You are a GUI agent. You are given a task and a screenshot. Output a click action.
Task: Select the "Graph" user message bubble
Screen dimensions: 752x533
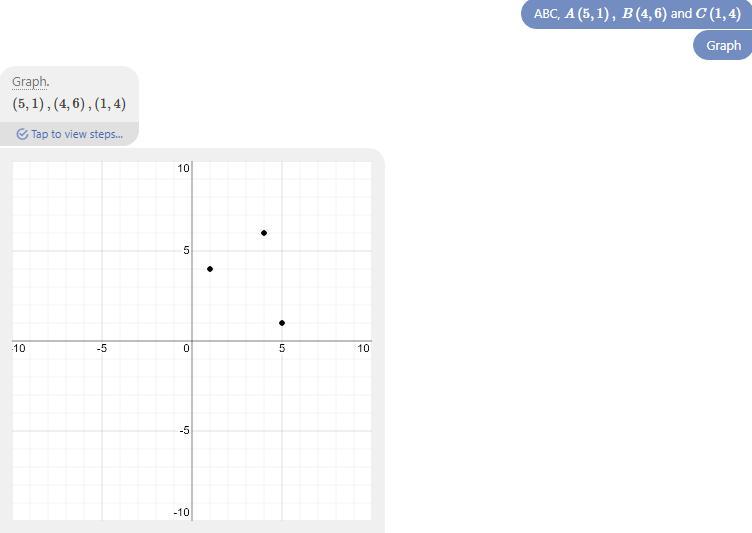pyautogui.click(x=723, y=45)
